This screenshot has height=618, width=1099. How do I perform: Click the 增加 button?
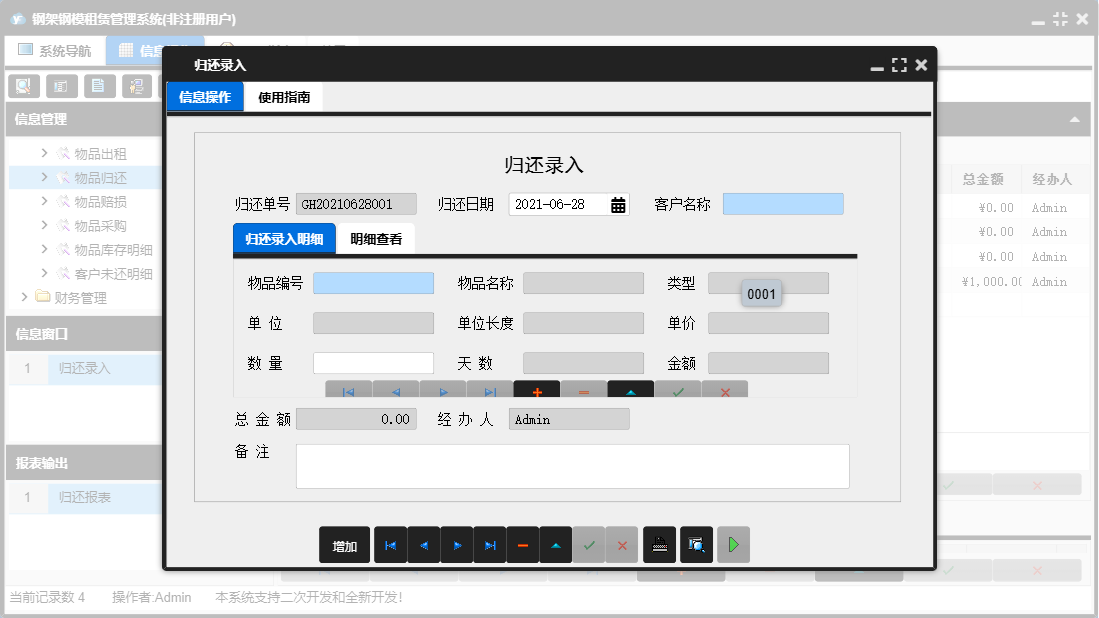(344, 545)
